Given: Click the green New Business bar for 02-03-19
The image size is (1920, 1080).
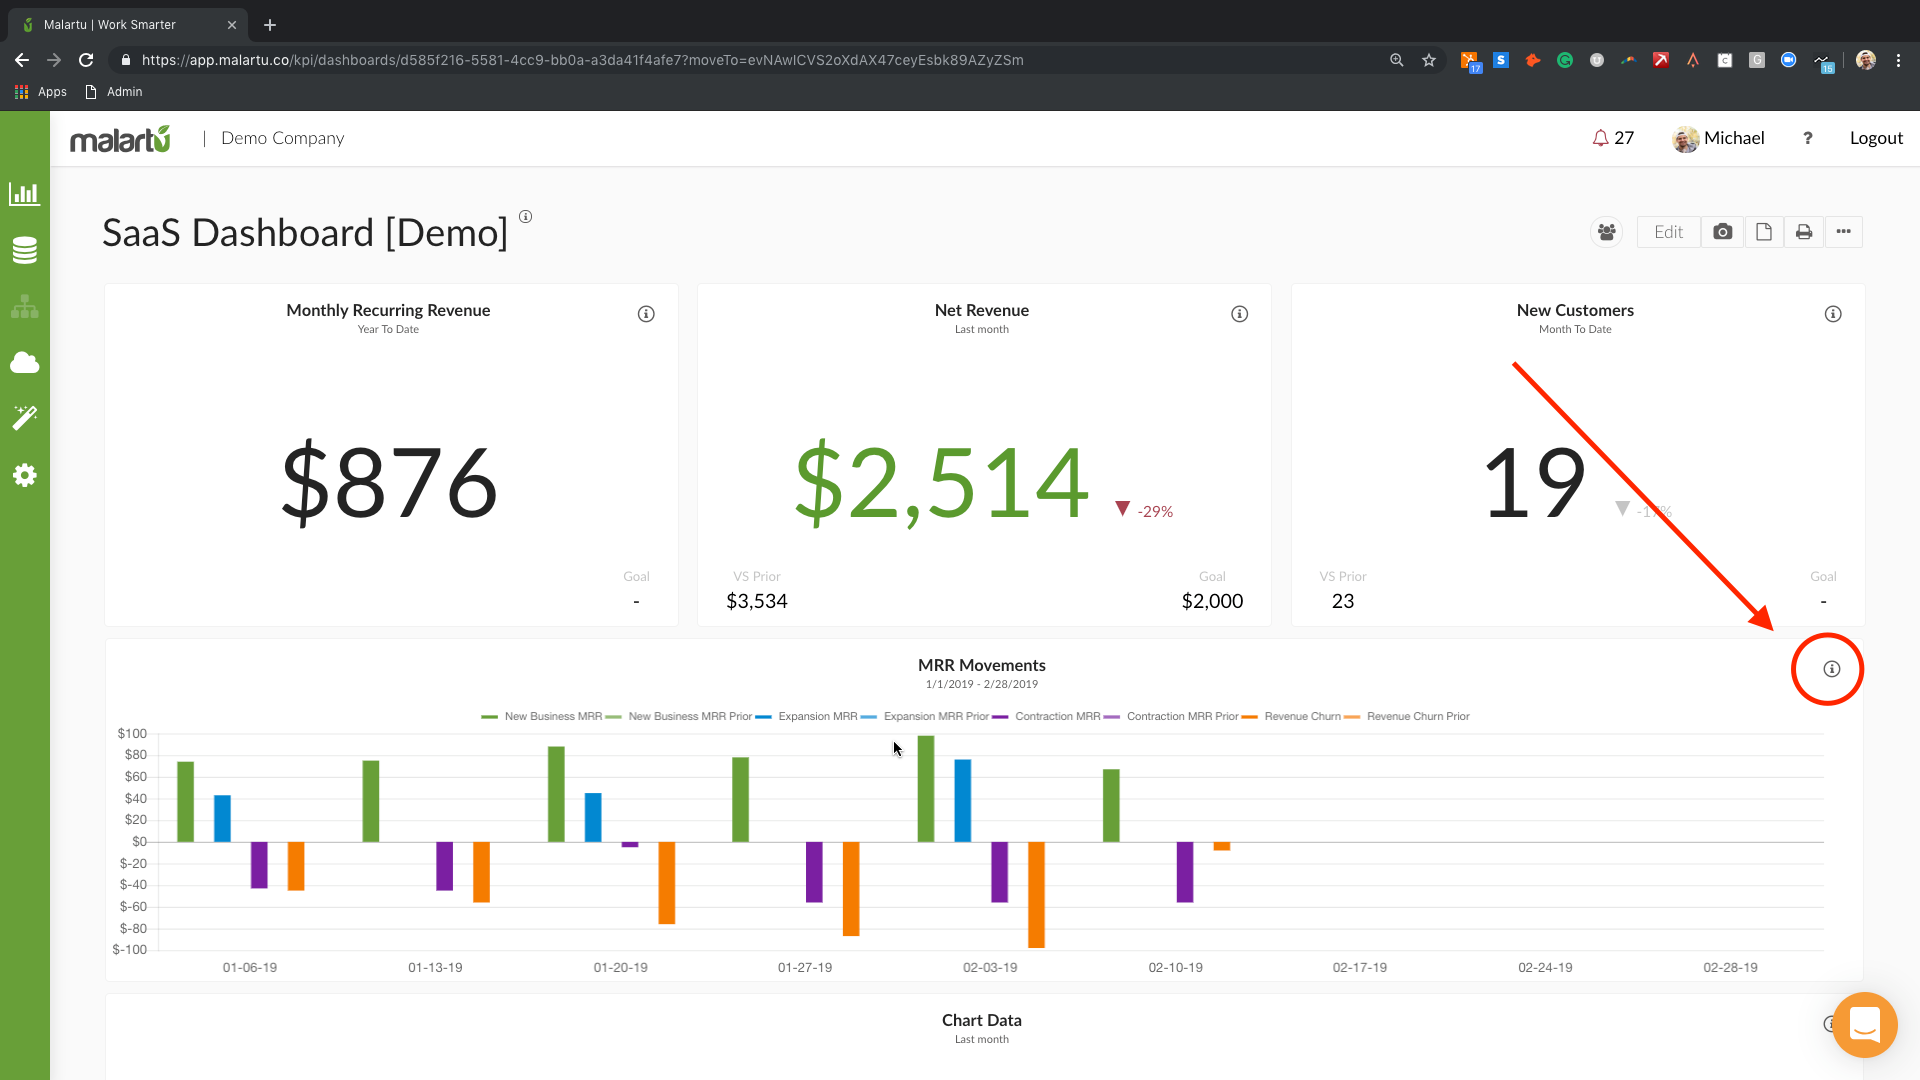Looking at the screenshot, I should click(926, 789).
